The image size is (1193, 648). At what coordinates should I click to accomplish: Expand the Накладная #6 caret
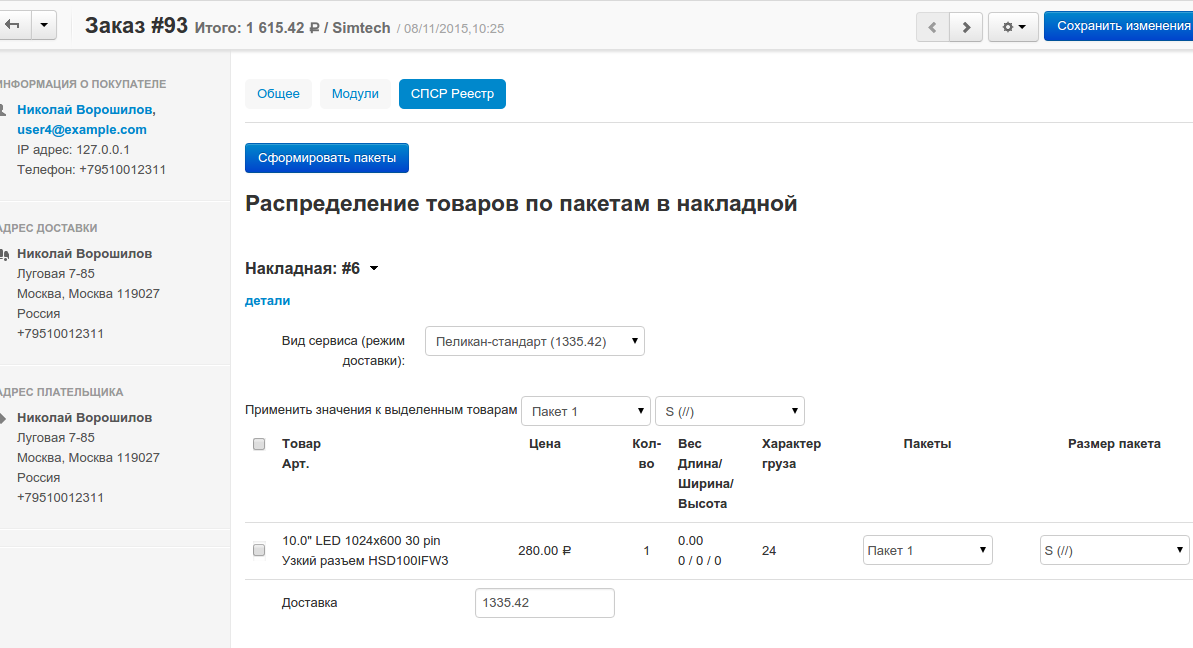point(374,269)
